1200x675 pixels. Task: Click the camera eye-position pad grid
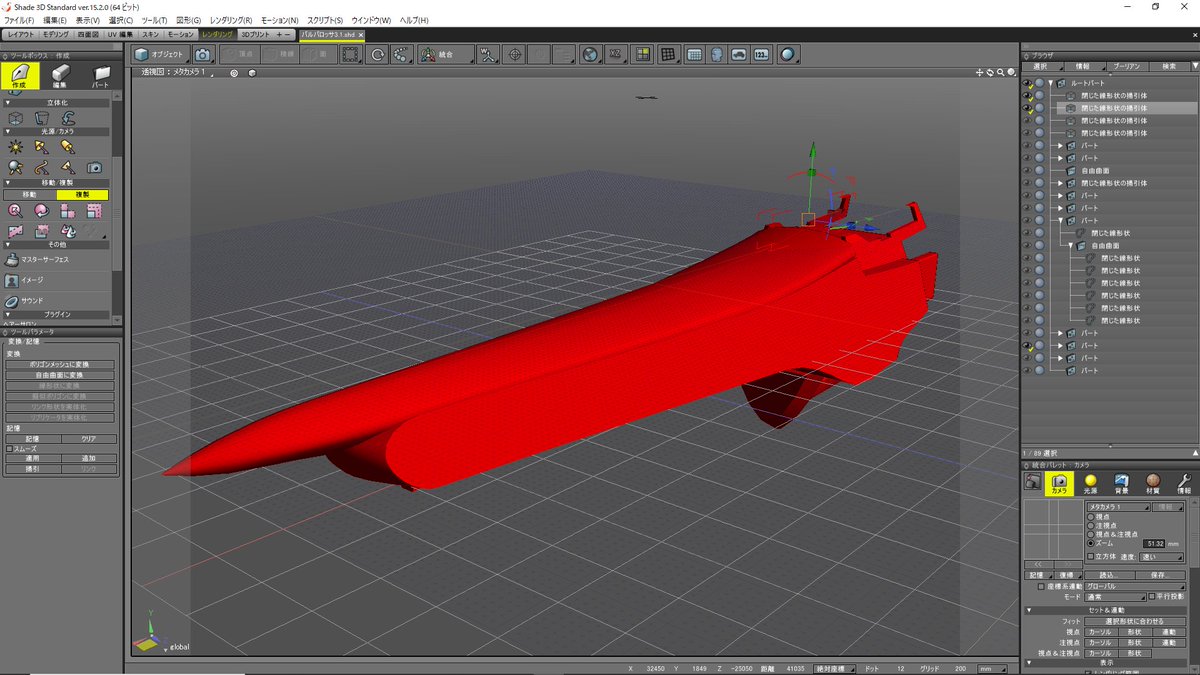coord(1053,531)
